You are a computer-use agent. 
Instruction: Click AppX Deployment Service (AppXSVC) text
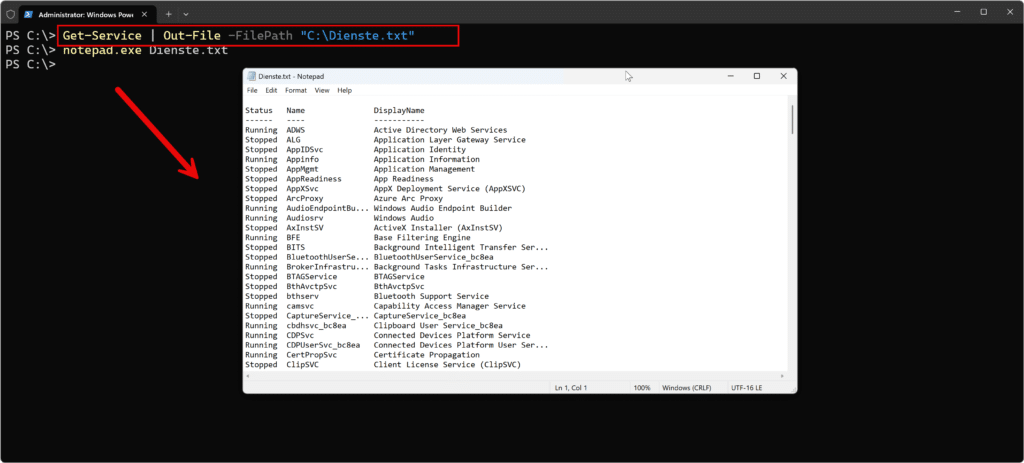tap(449, 189)
